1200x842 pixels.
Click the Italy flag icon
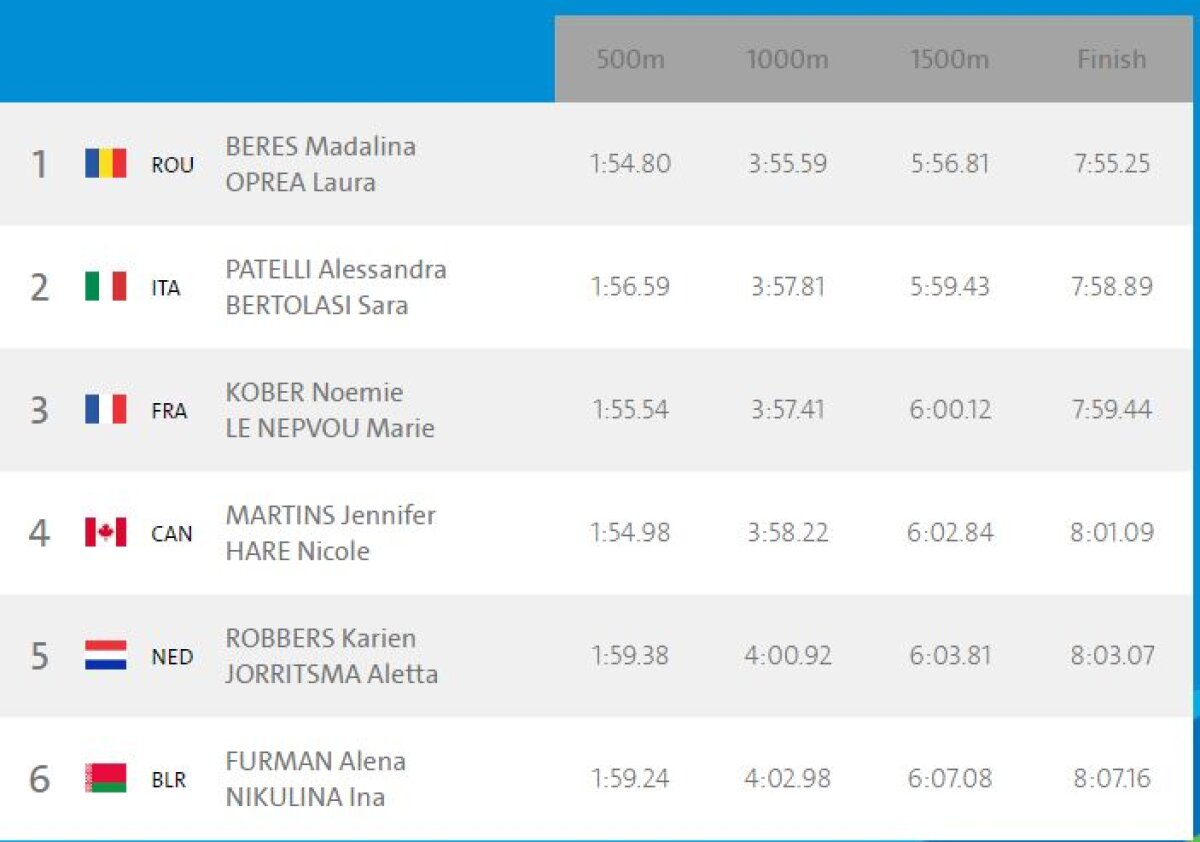(105, 287)
